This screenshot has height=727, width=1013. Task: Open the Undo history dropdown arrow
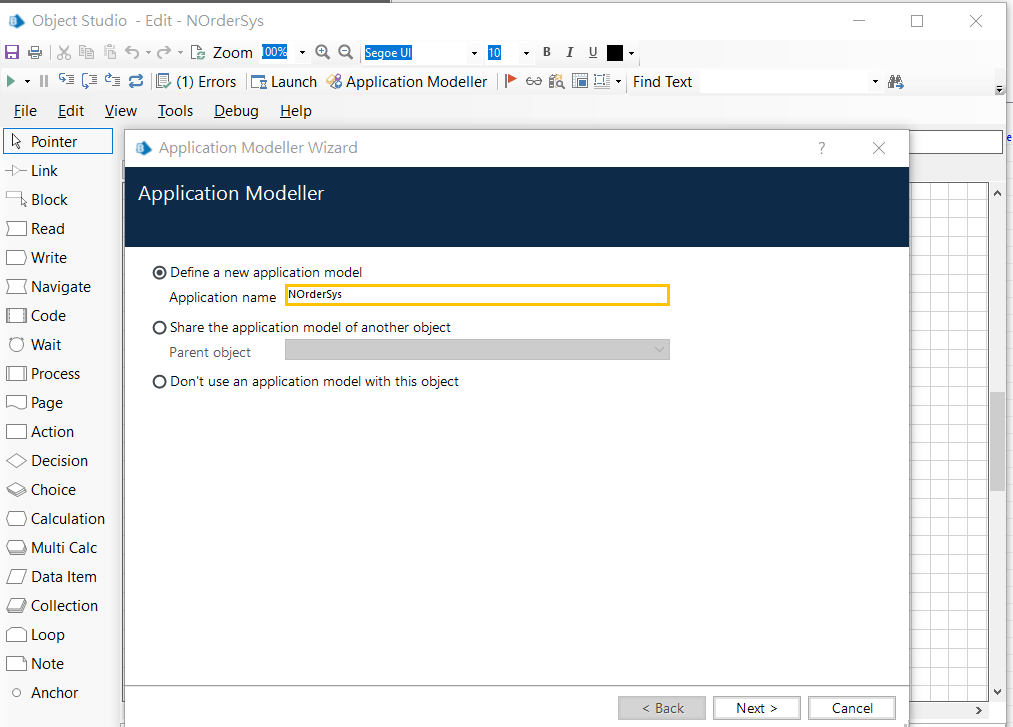[x=148, y=52]
